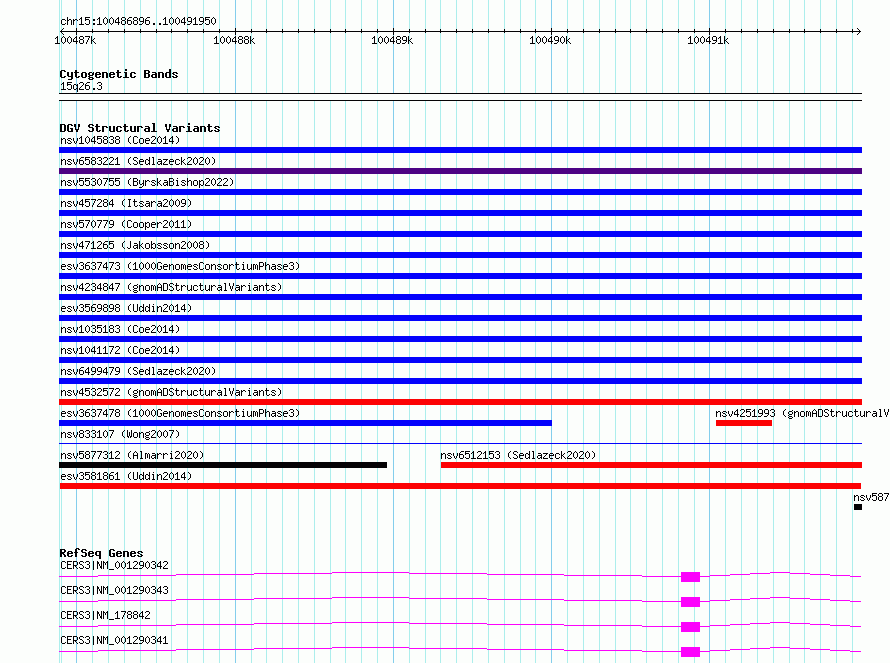The image size is (890, 663).
Task: Click the red nsv6512153 (Sedlazeck2020) bar
Action: point(650,465)
